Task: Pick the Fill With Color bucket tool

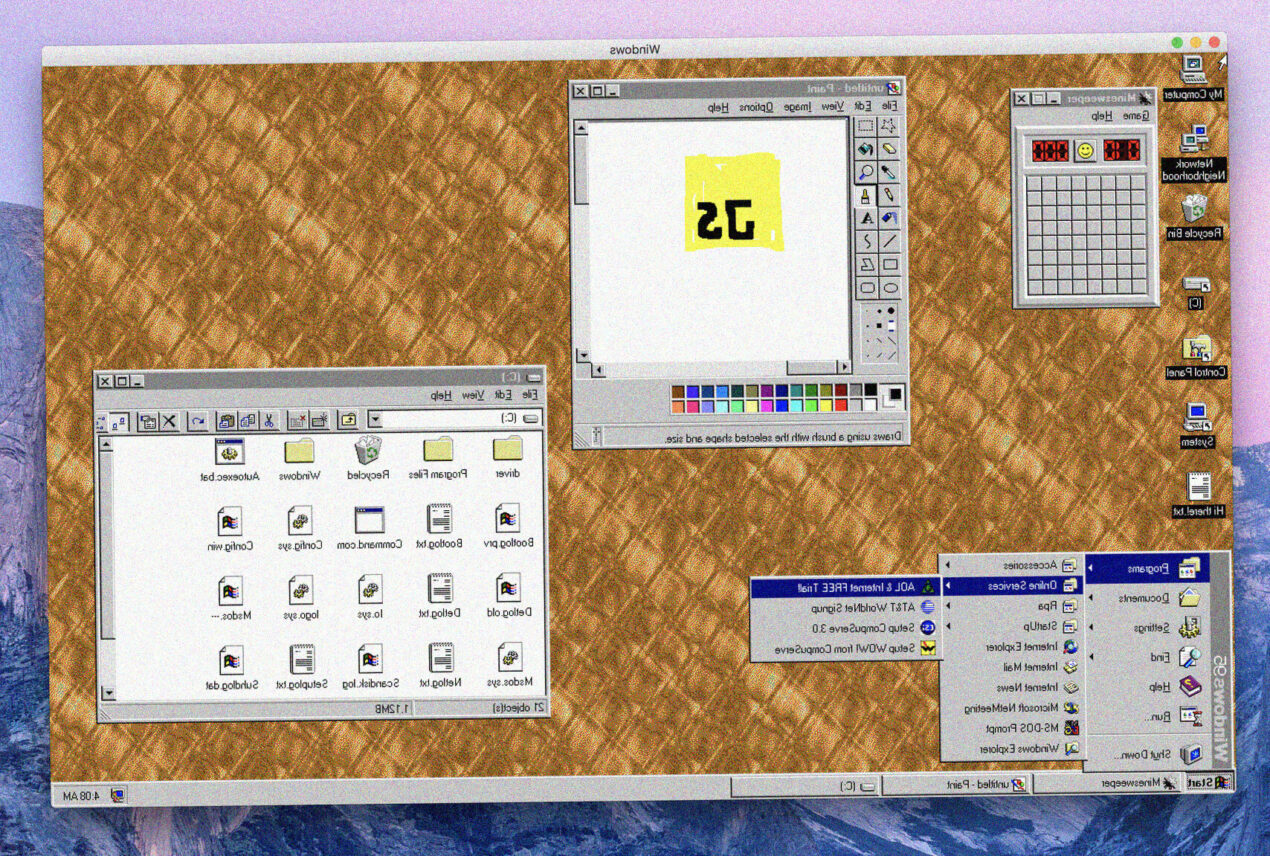Action: click(866, 149)
